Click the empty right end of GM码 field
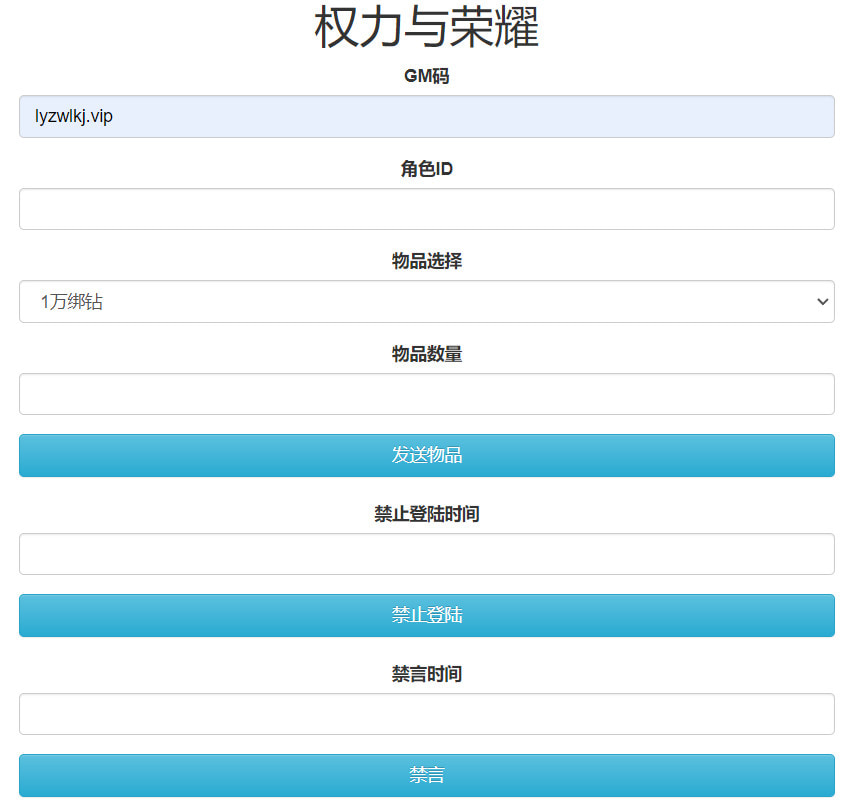This screenshot has width=860, height=808. 780,117
